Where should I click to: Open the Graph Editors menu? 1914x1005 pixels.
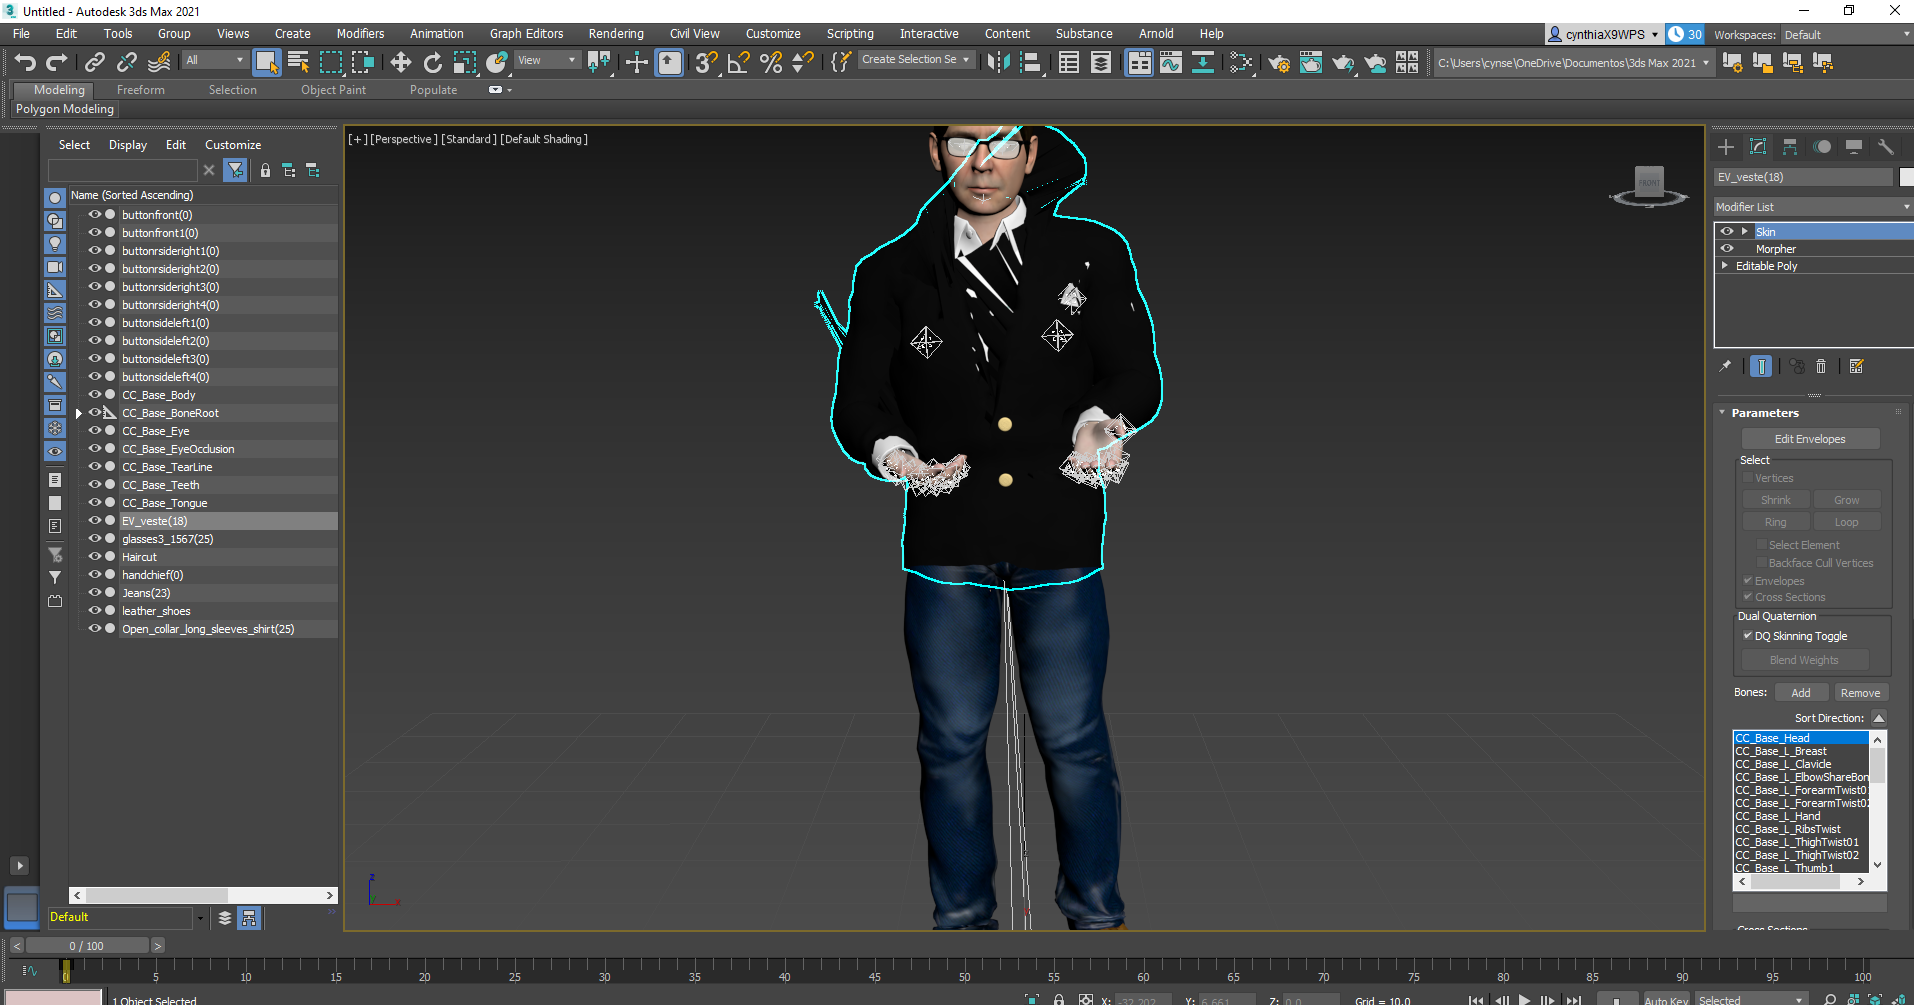click(526, 34)
